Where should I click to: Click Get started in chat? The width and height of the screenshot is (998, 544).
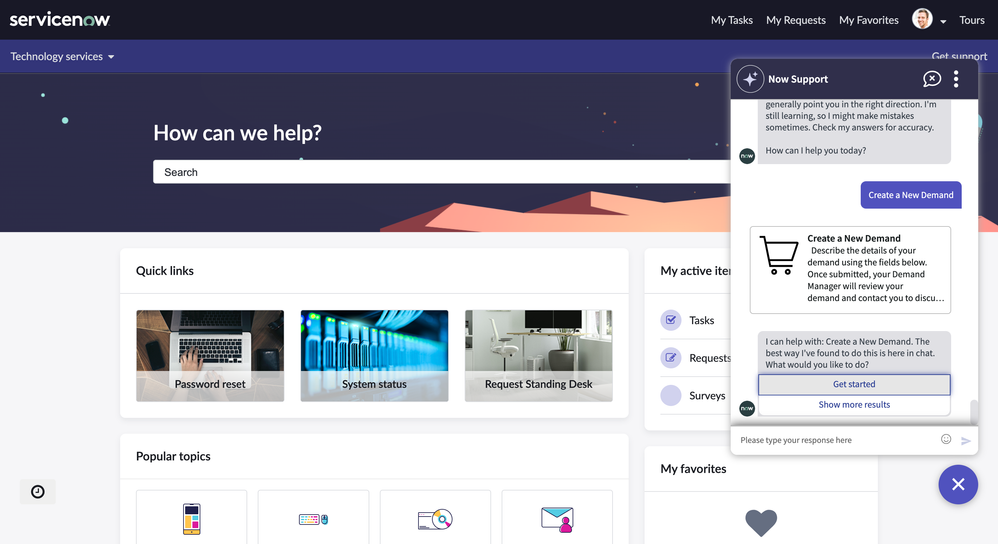point(854,384)
